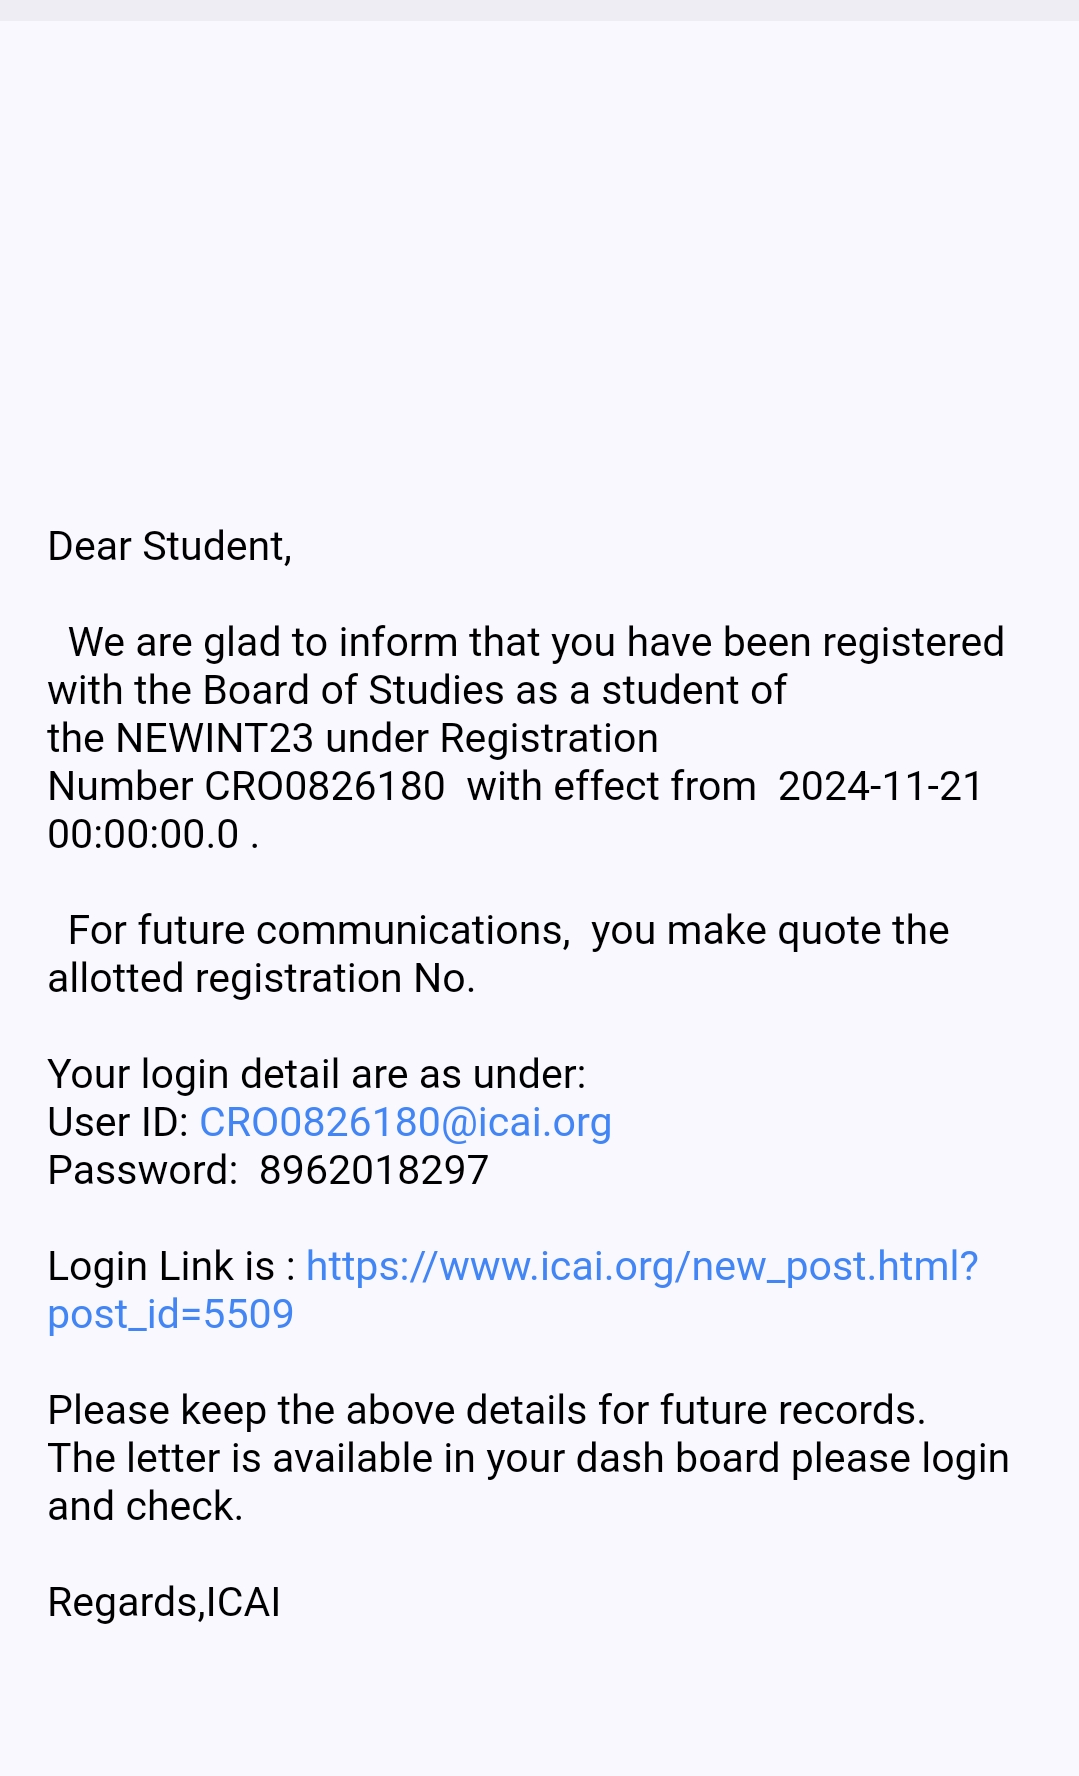Click the 'For future communications' line
Image resolution: width=1079 pixels, height=1776 pixels.
coord(508,930)
